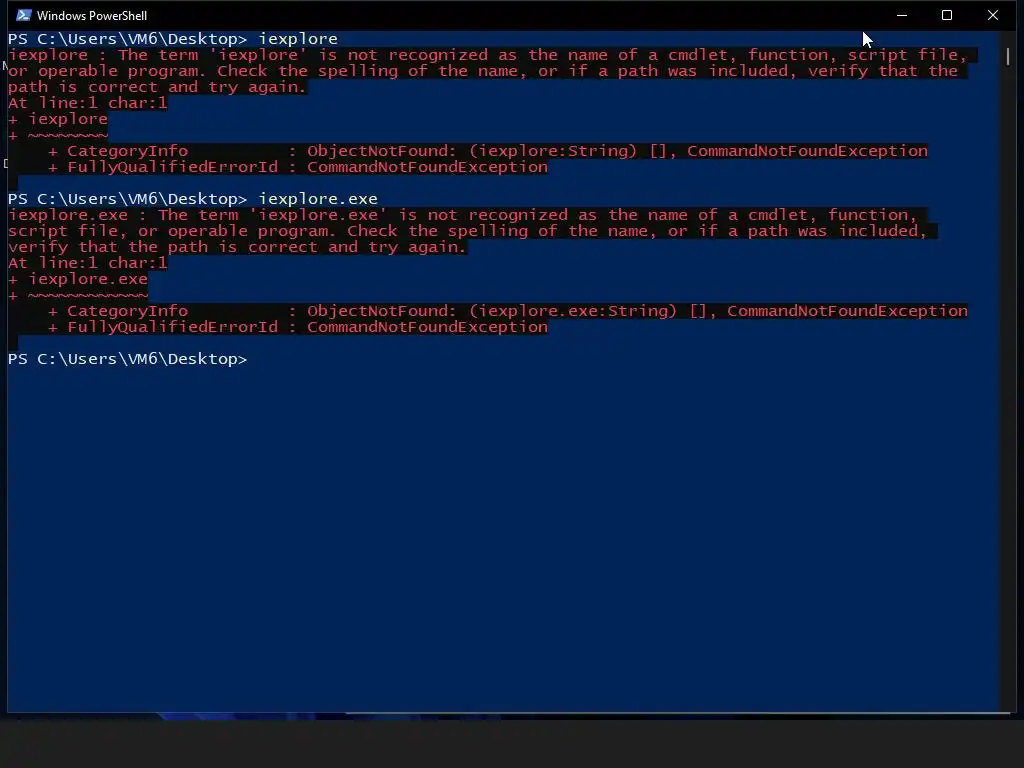Click 'path is correct and try again.' text
Screen dimensions: 1024x768
pyautogui.click(x=157, y=87)
